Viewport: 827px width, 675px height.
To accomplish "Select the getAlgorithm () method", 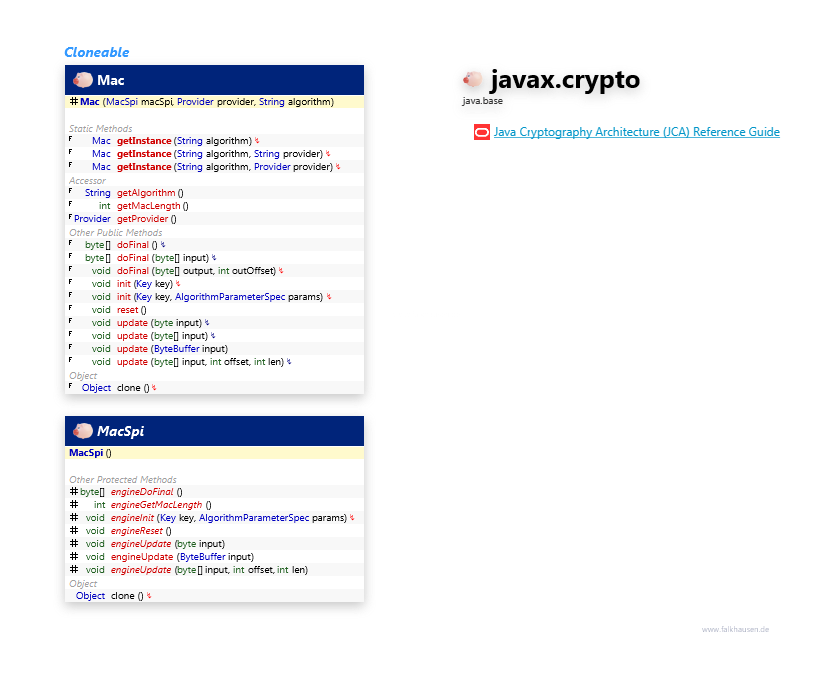I will [x=150, y=193].
